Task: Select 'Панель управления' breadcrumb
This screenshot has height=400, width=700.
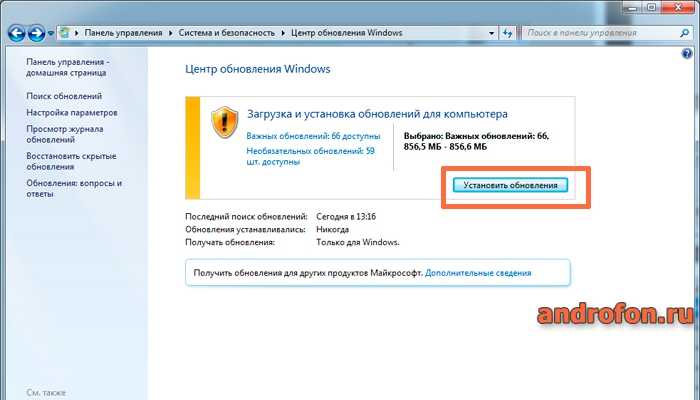Action: (x=123, y=33)
